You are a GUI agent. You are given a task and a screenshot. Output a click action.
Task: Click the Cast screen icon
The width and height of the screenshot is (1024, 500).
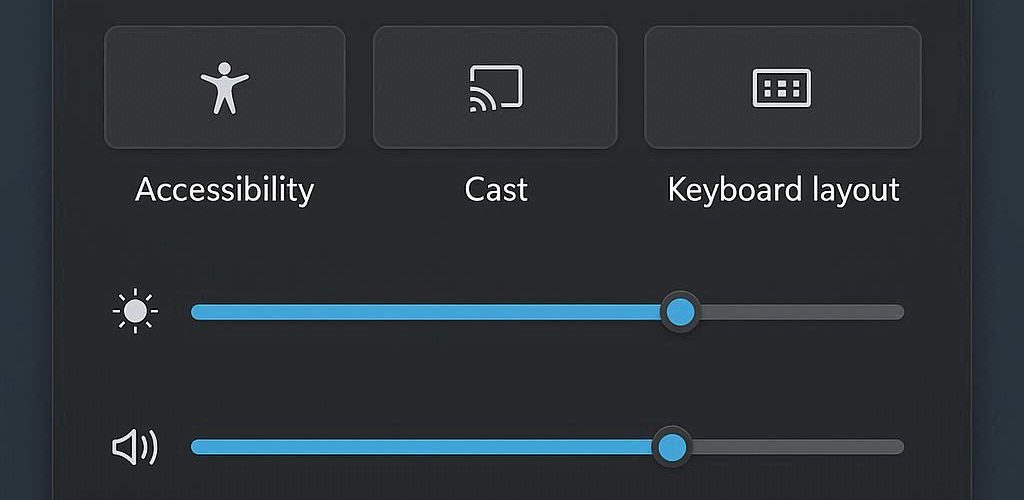(x=496, y=88)
